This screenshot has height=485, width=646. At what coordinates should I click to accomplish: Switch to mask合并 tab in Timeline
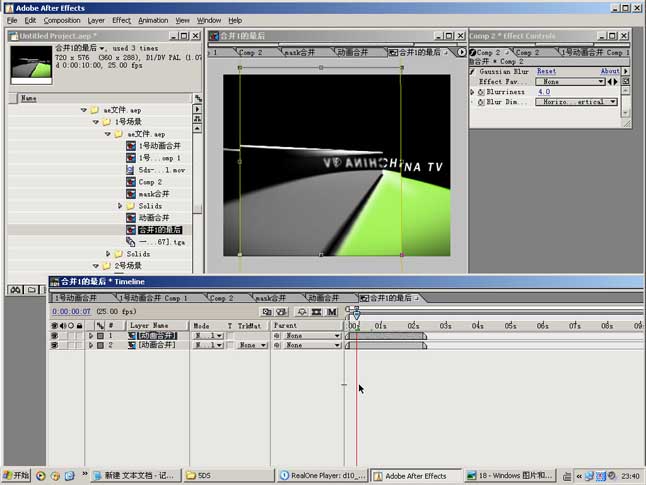[x=271, y=298]
